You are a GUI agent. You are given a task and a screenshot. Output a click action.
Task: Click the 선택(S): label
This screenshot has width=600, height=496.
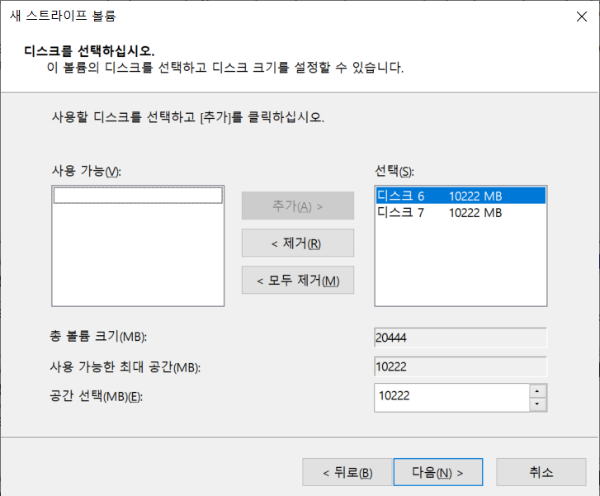point(394,171)
